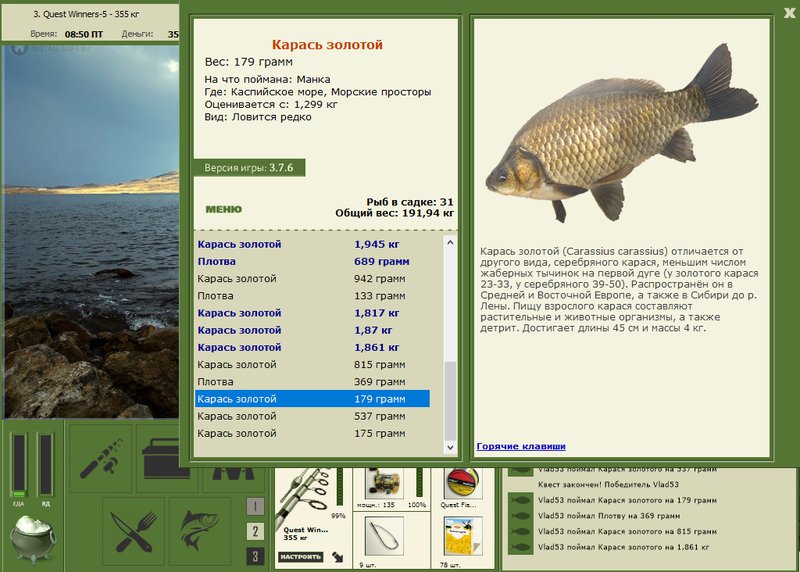The width and height of the screenshot is (800, 572).
Task: Select Карась золотой 1,945 кг row
Action: [312, 244]
